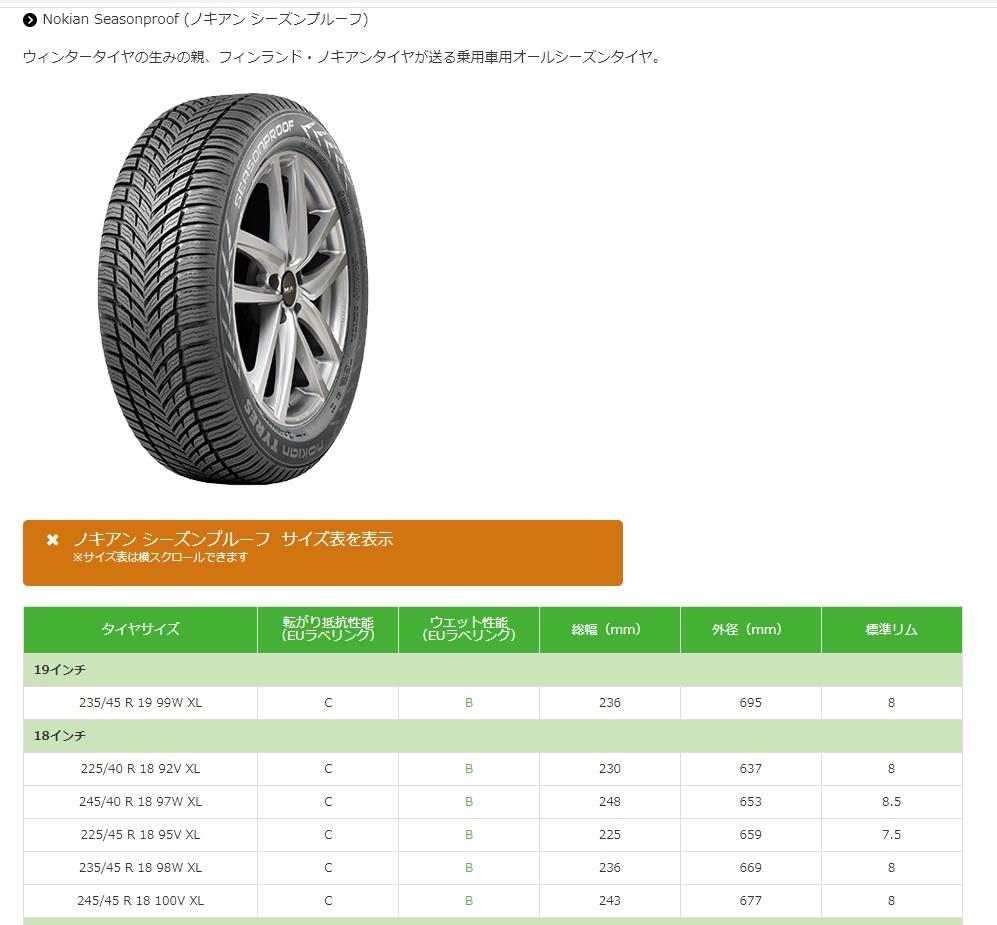Click wet grade B in the 245/40 R 18 row
The height and width of the screenshot is (925, 997).
(x=469, y=802)
